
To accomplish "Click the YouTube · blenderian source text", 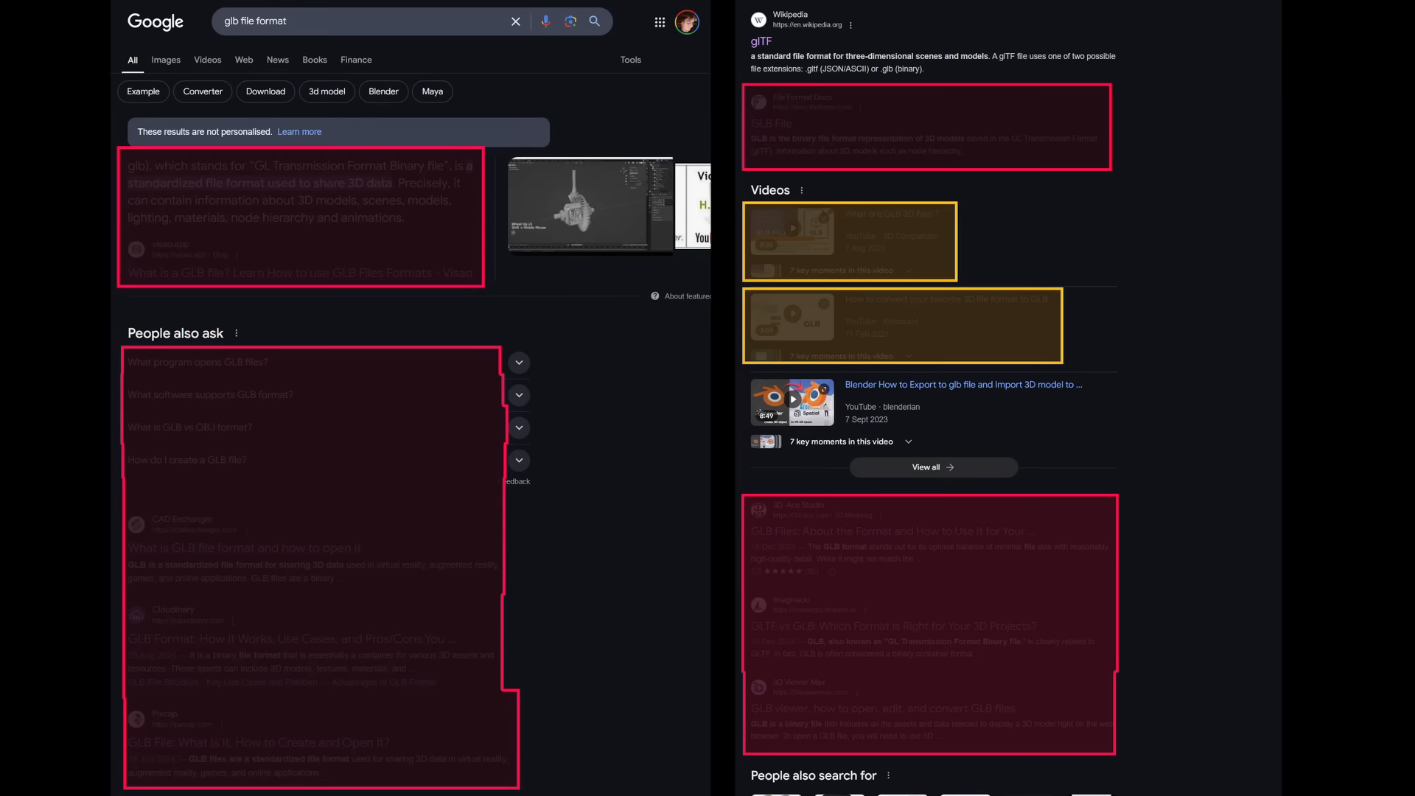I will click(x=882, y=407).
